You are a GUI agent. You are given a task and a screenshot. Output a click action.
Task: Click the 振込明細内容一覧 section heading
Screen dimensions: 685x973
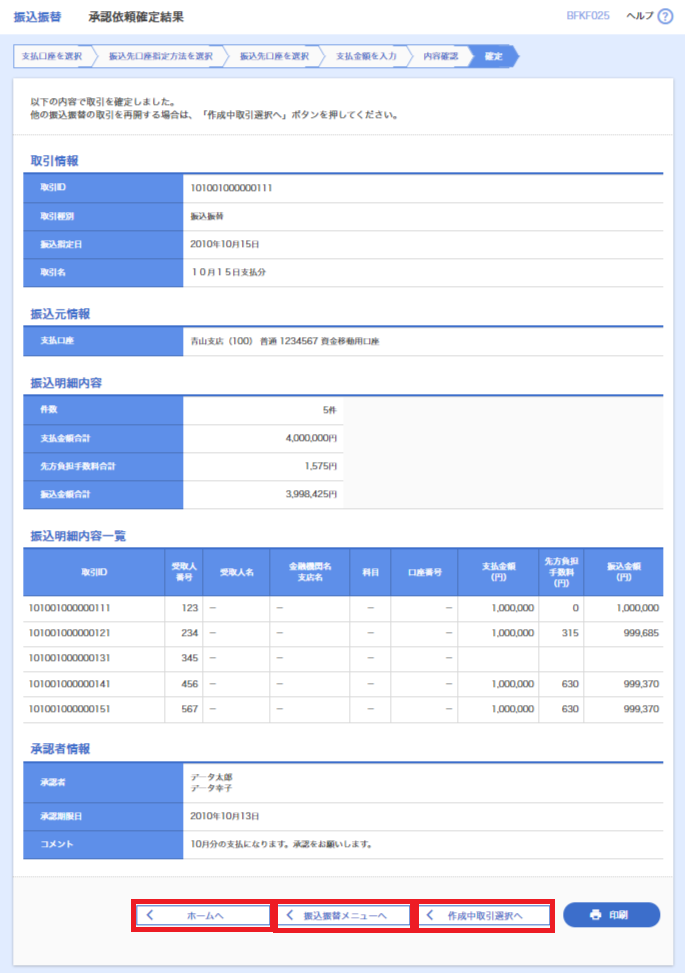point(78,536)
